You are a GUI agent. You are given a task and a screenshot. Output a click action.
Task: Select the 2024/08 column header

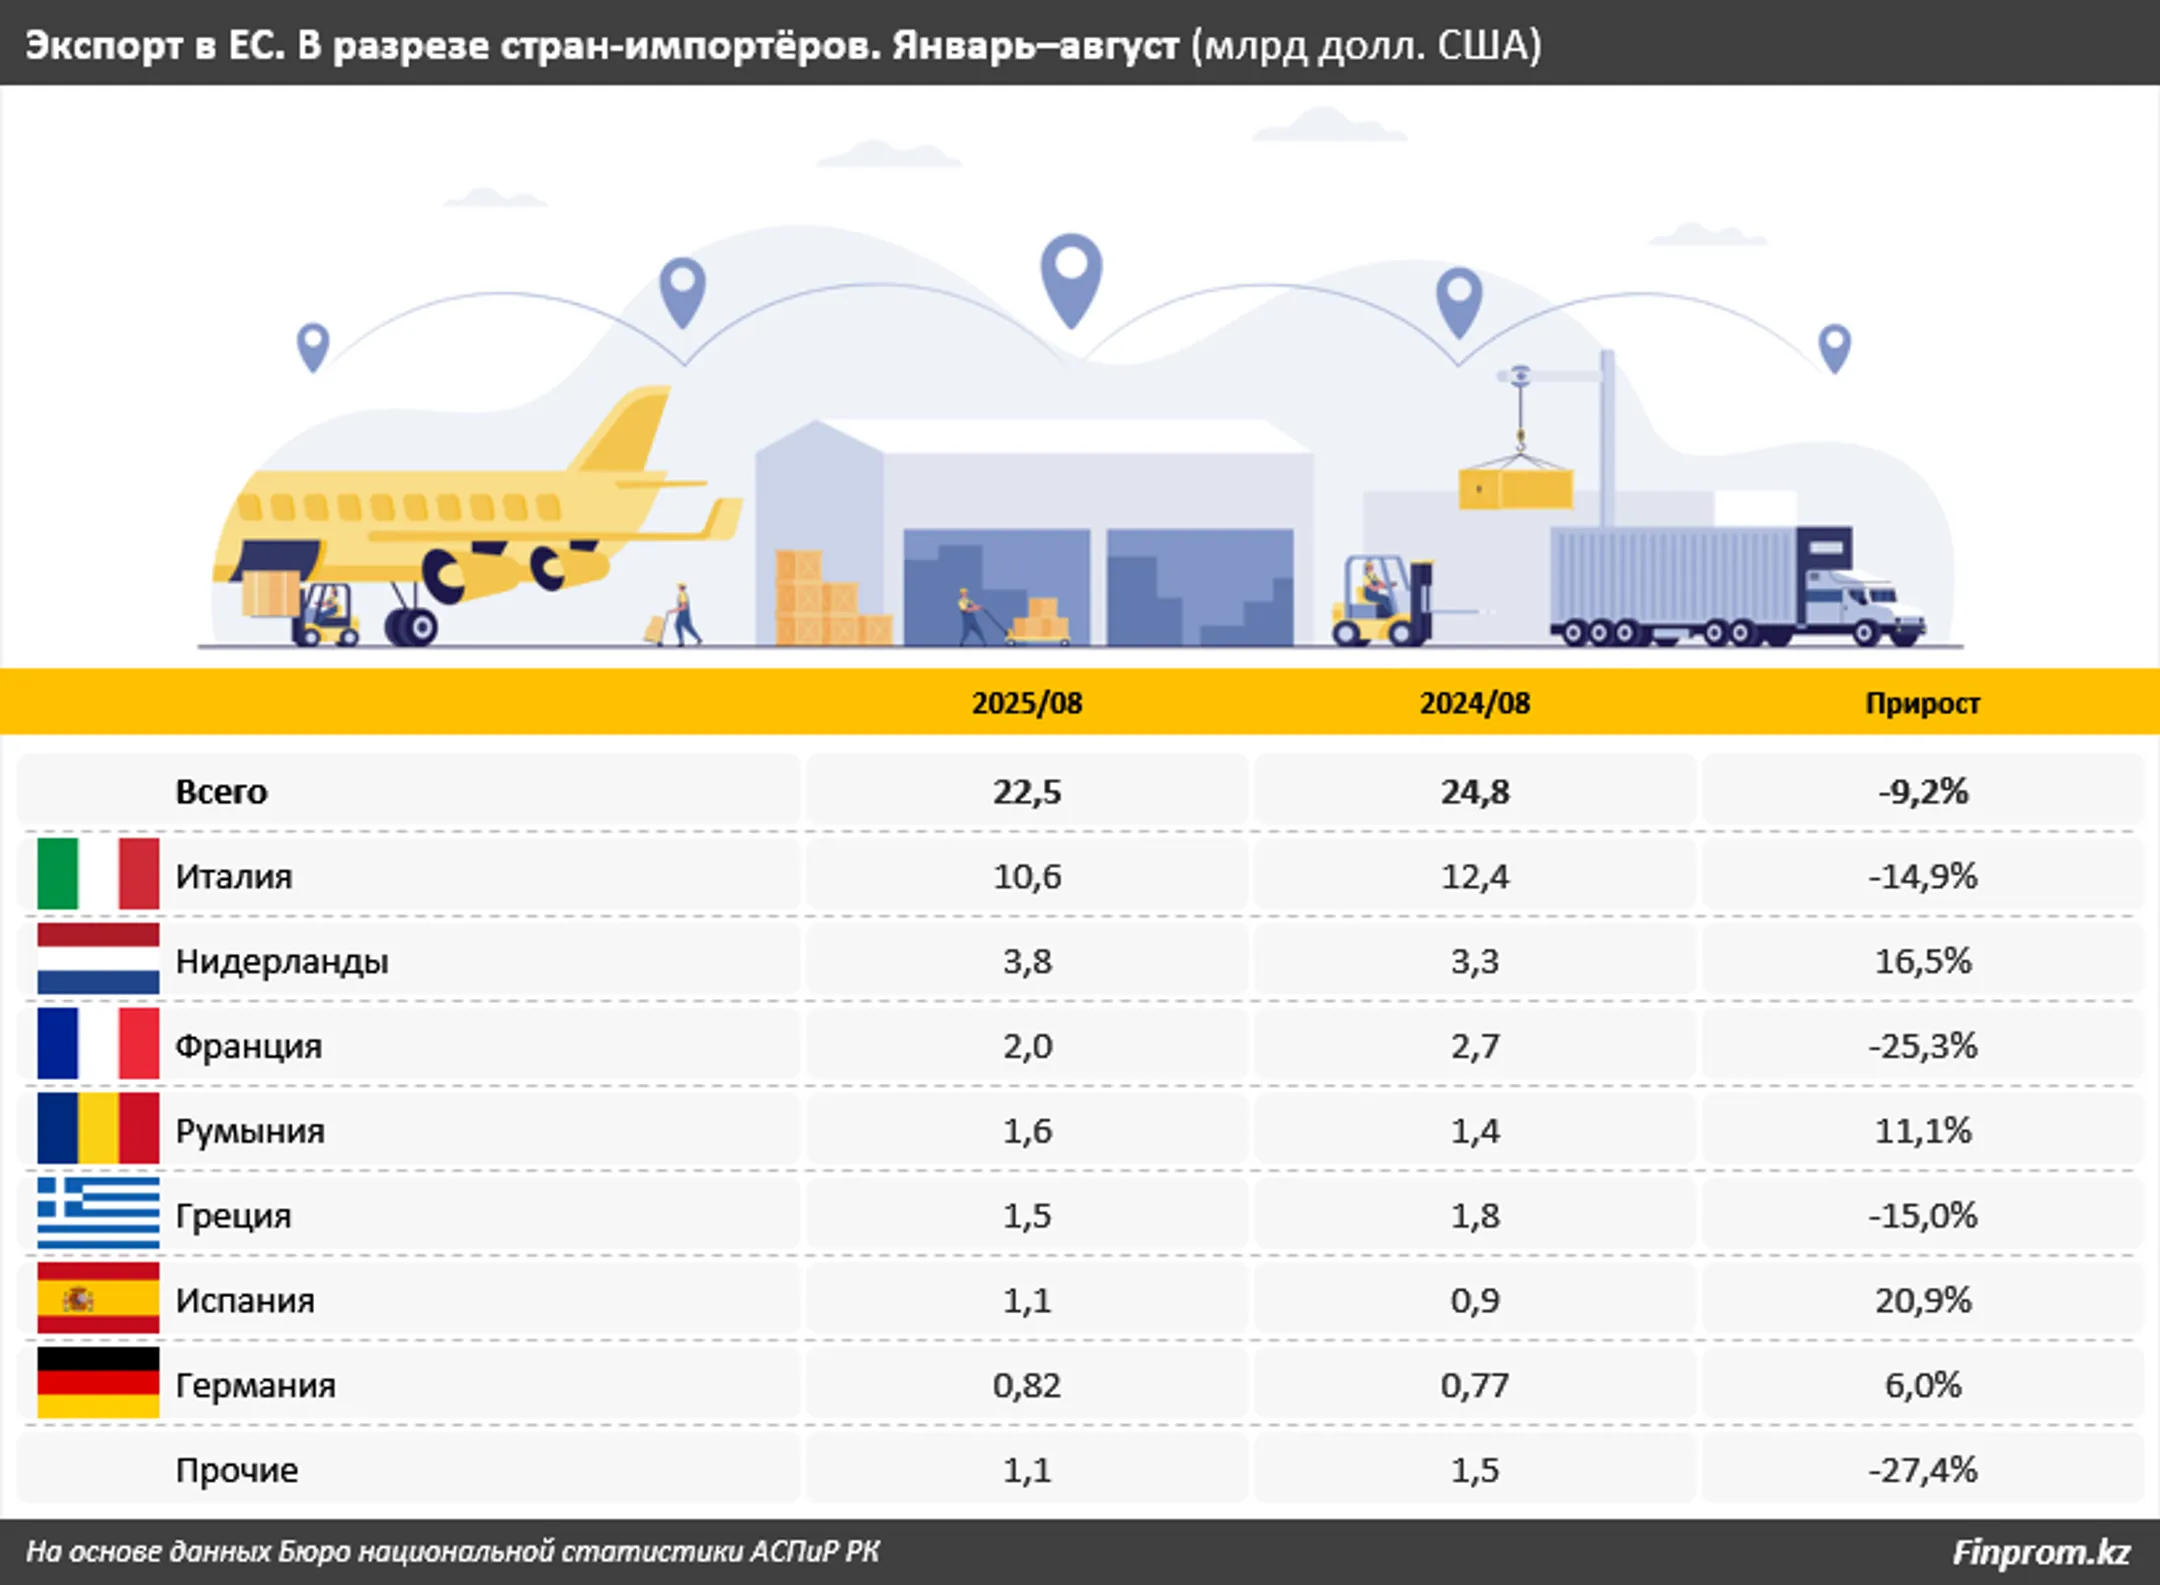click(1475, 703)
